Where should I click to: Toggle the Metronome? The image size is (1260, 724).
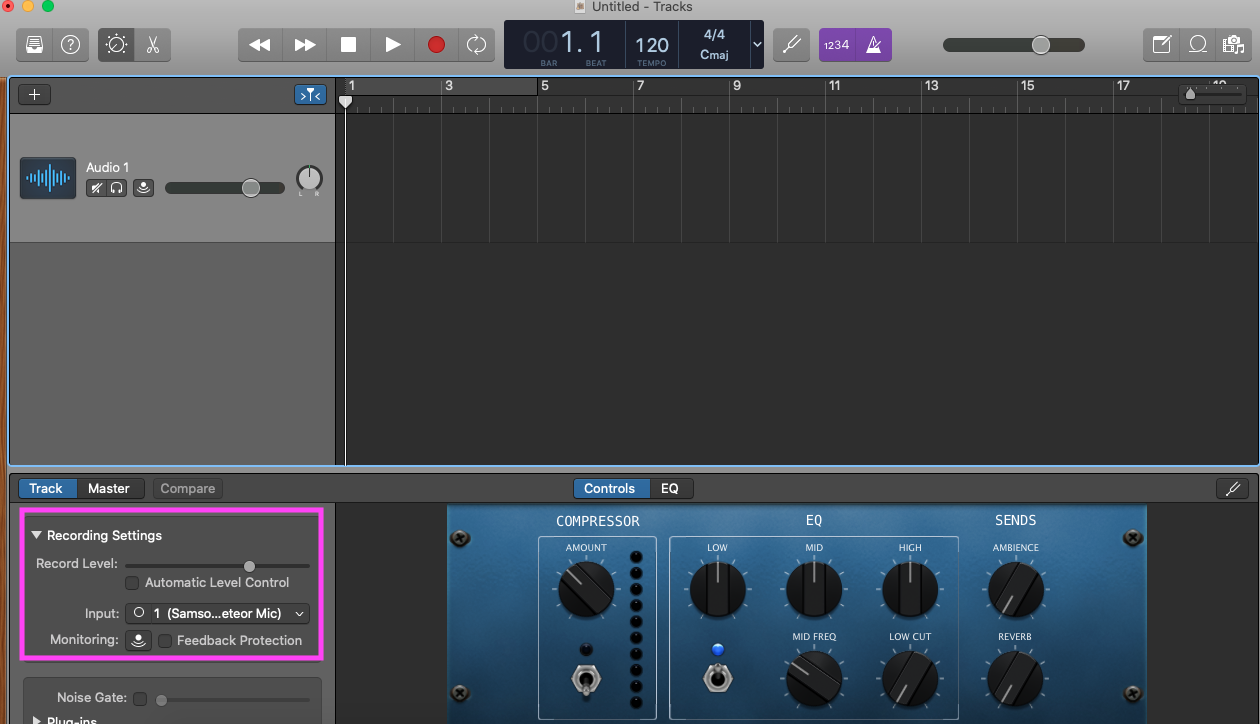coord(873,45)
